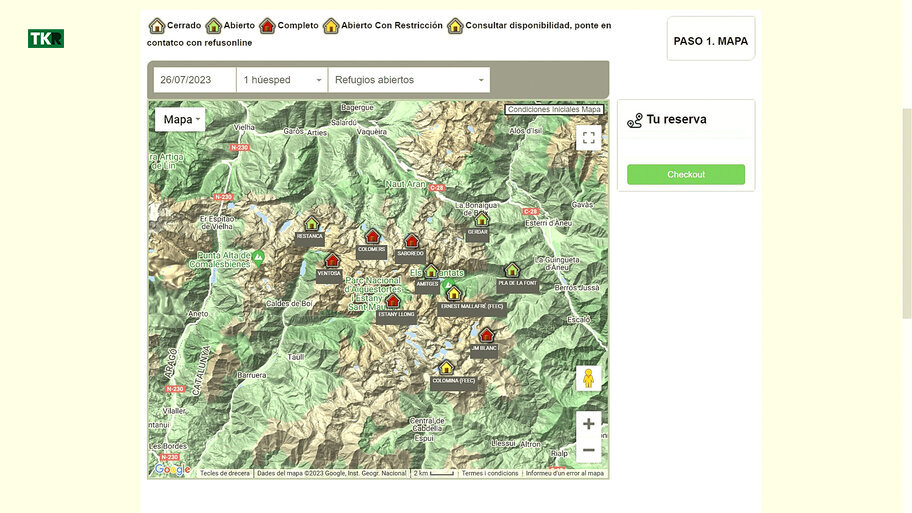Click the date field showing 26/07/2023

click(x=195, y=80)
